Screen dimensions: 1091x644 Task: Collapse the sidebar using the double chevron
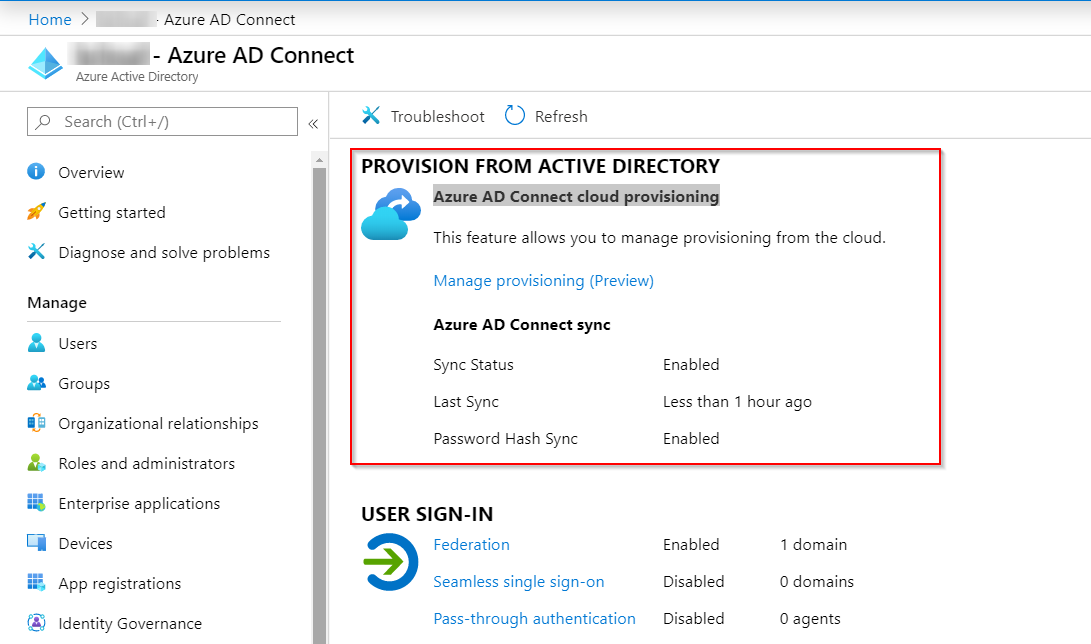(313, 122)
